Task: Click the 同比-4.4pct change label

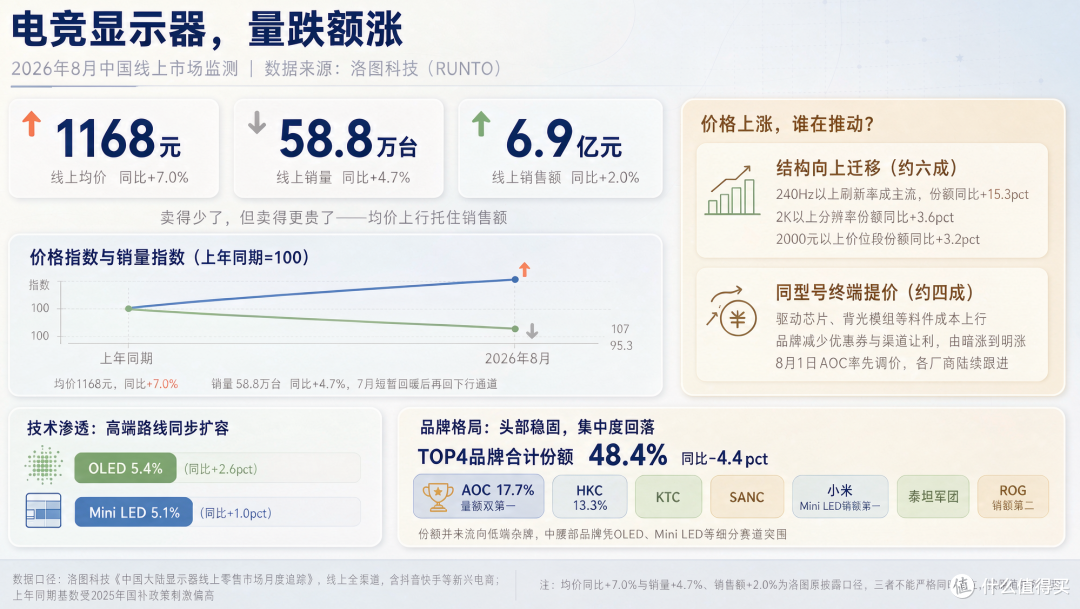Action: click(724, 459)
